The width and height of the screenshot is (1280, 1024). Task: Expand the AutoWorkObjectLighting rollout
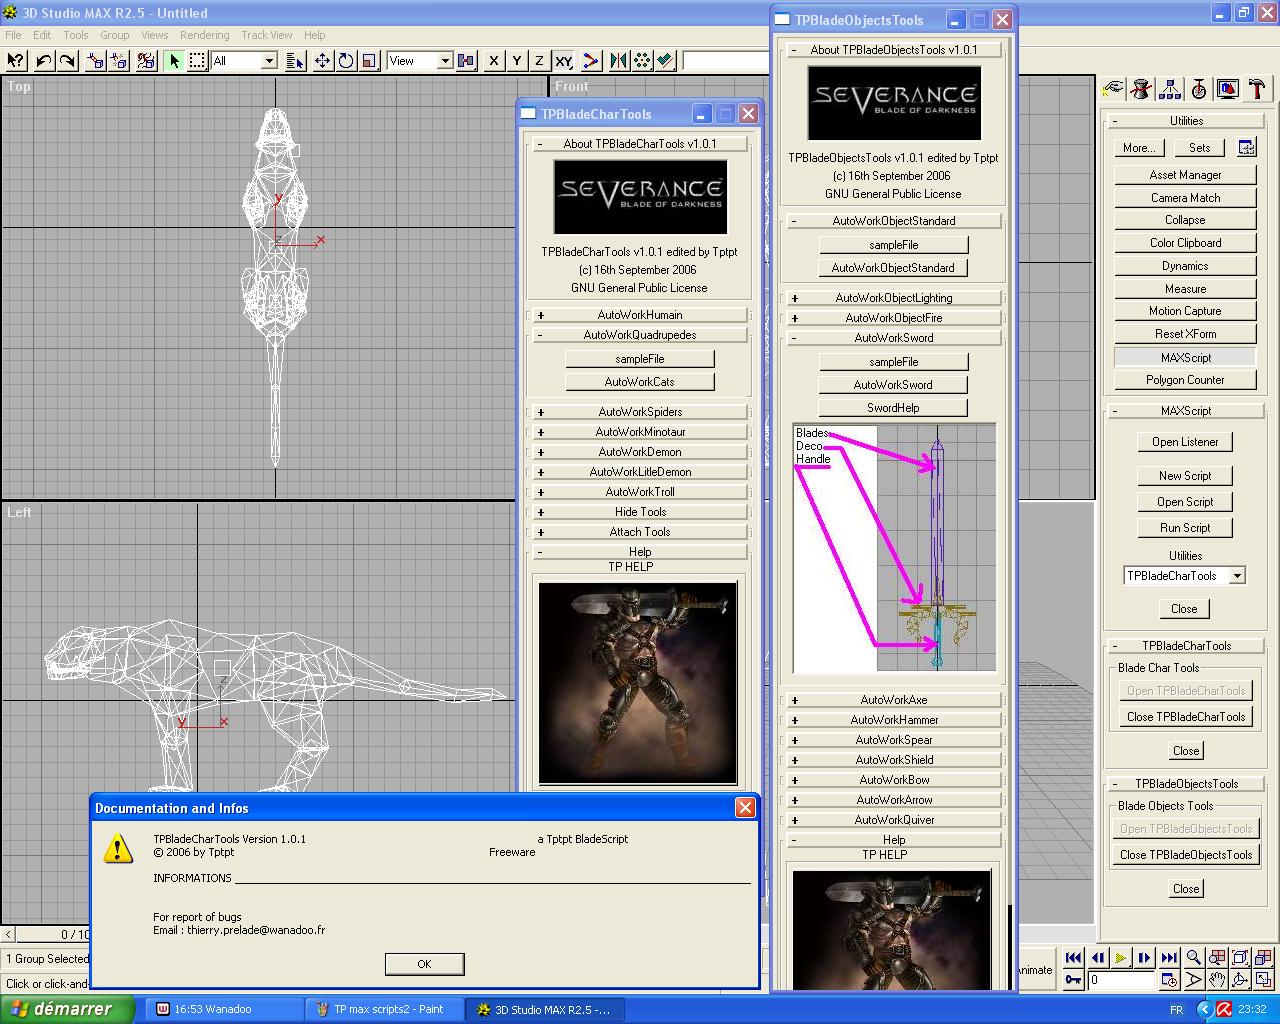tap(894, 298)
